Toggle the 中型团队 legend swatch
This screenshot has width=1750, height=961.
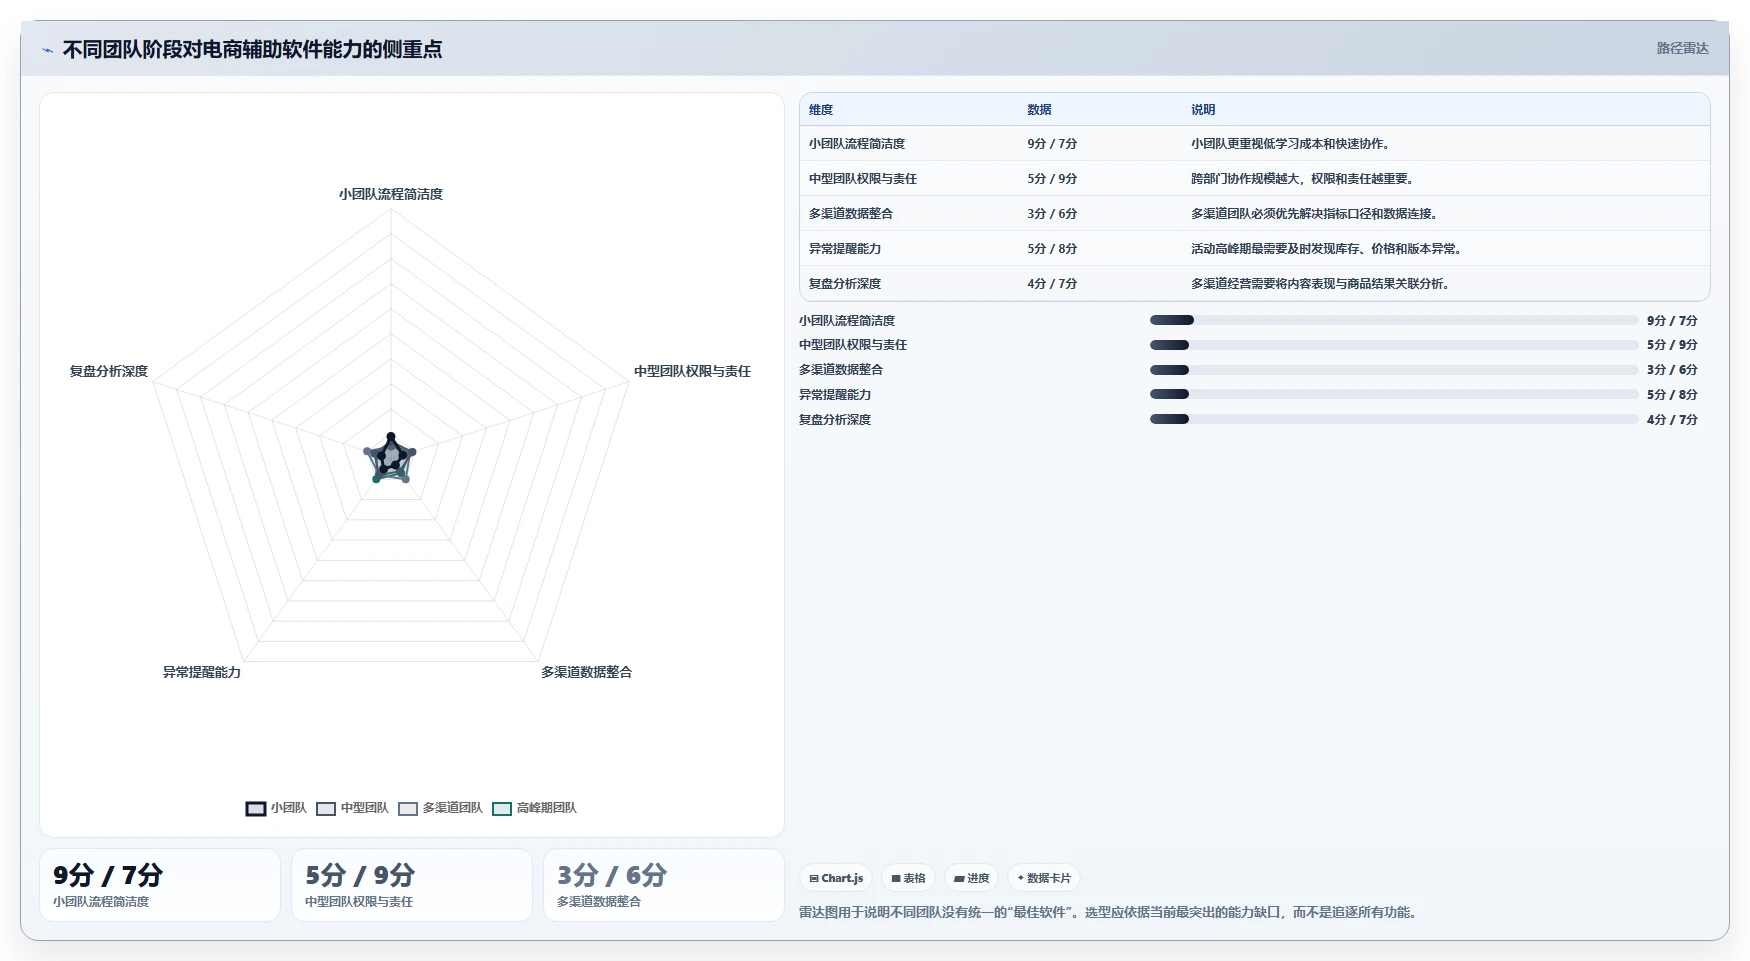click(x=326, y=808)
